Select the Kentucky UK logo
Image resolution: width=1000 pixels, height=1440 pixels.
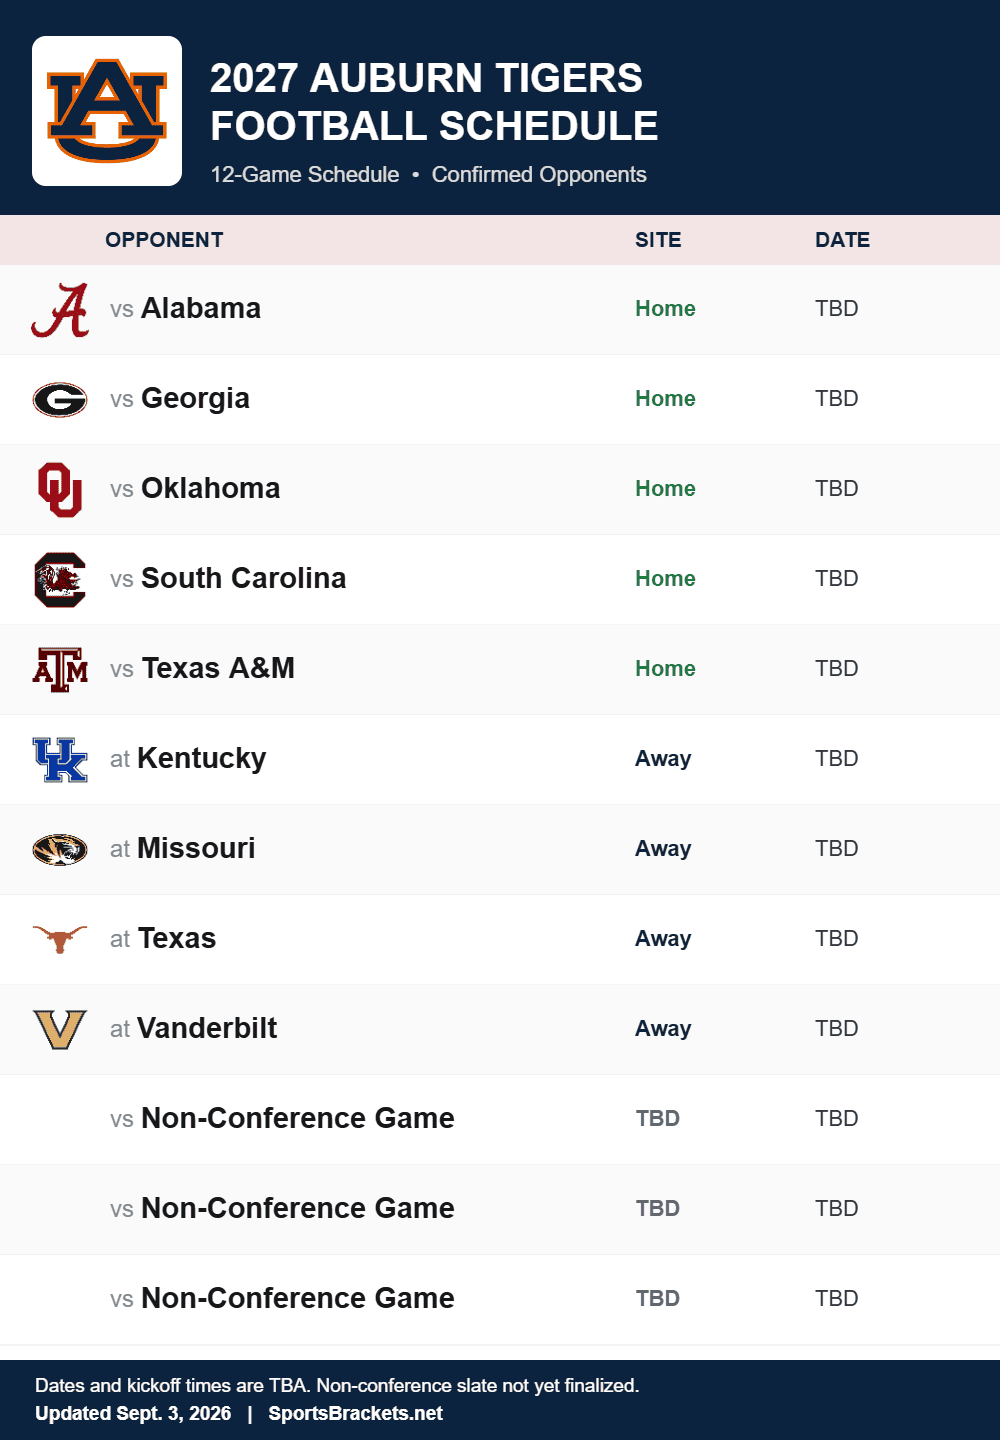[x=60, y=760]
